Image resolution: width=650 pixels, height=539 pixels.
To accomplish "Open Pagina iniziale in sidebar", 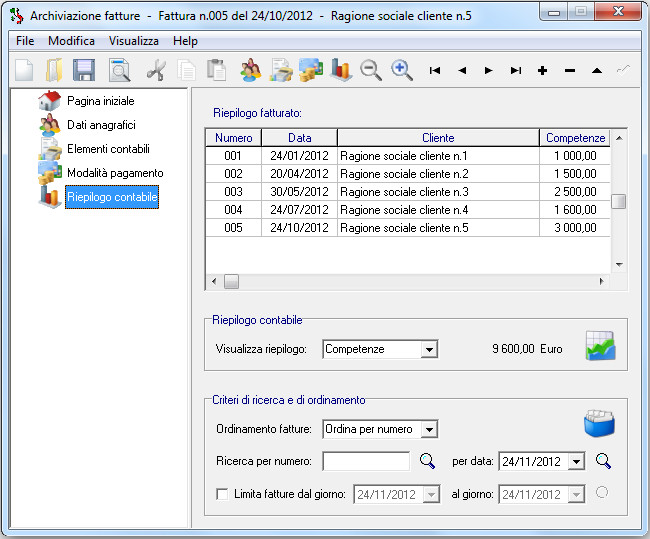I will pos(101,101).
